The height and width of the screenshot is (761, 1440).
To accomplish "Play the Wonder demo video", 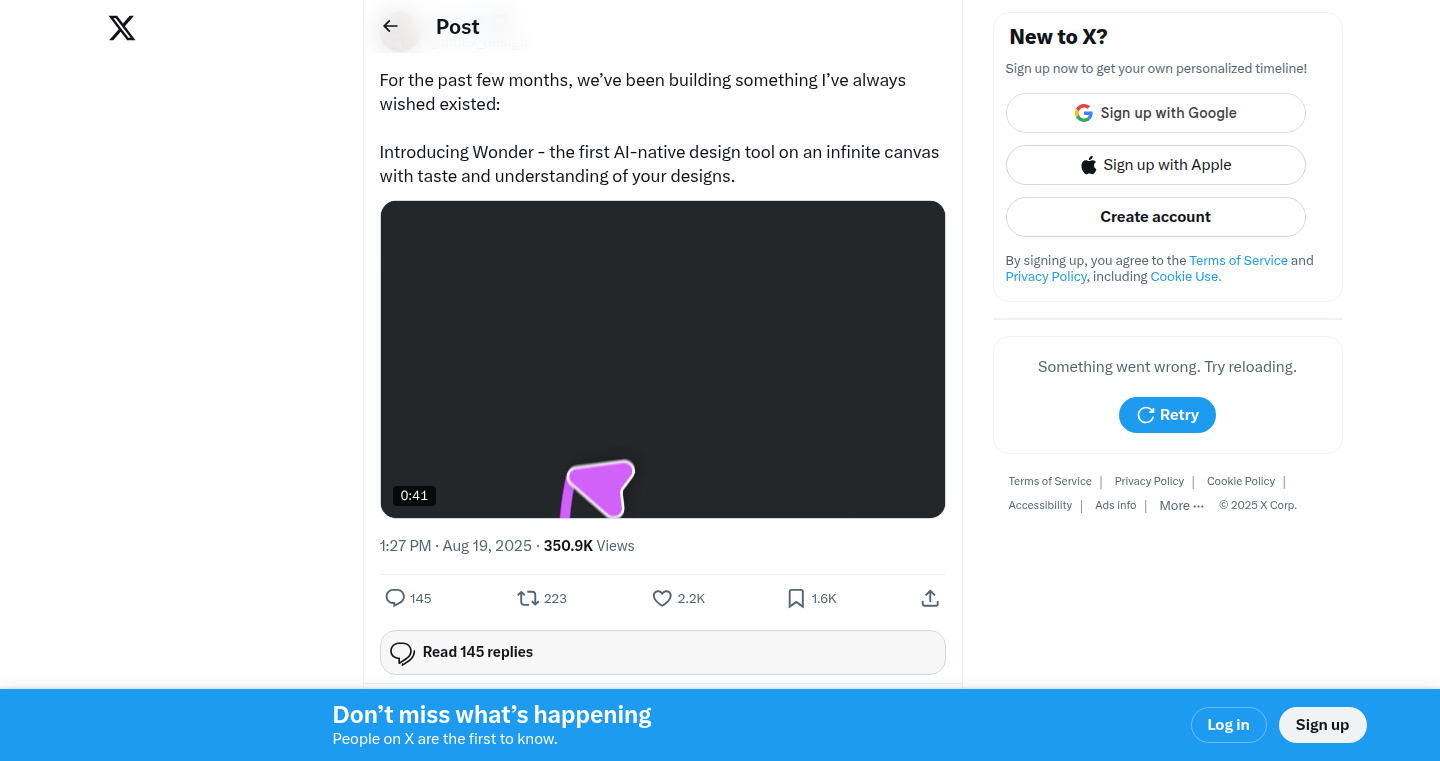I will point(663,359).
